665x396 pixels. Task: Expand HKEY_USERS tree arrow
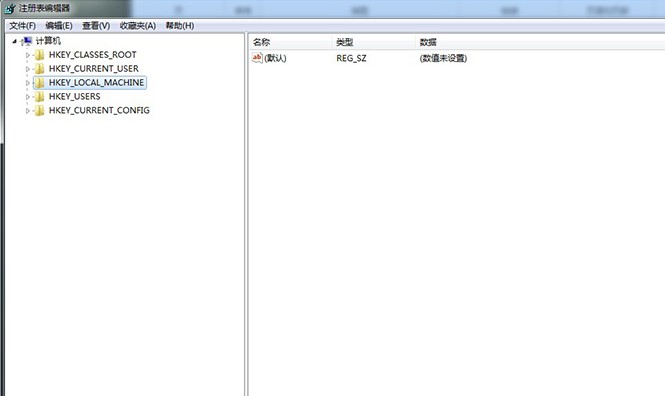[28, 97]
